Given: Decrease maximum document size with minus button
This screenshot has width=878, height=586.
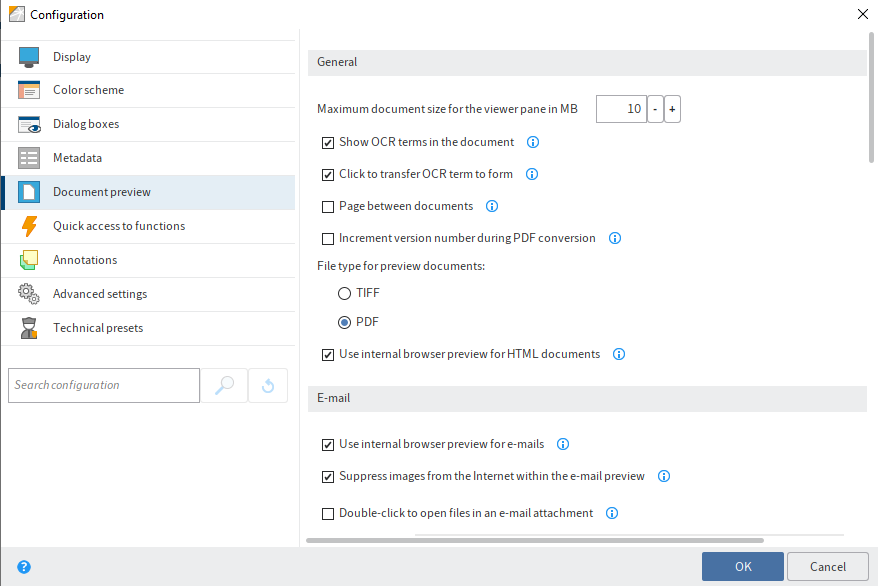Looking at the screenshot, I should click(655, 109).
